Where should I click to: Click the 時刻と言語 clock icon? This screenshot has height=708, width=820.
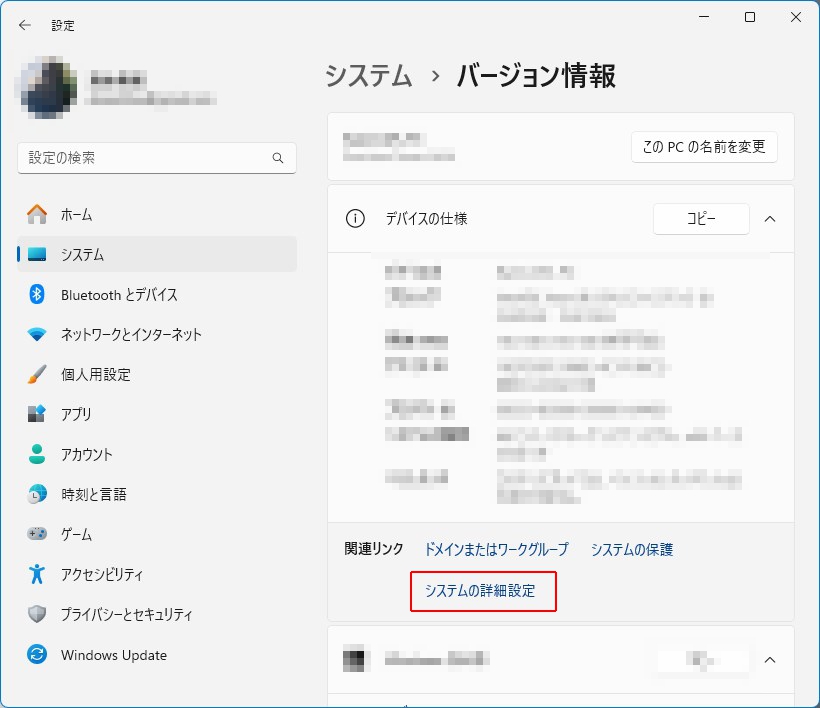coord(37,494)
